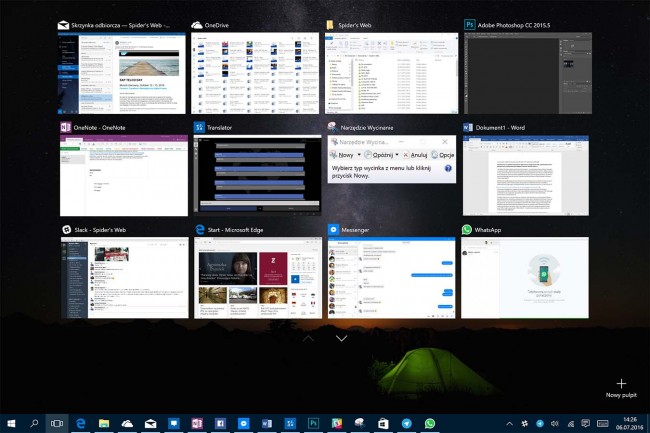Open the Windows Store taskbar icon
The image size is (650, 433).
tap(383, 423)
